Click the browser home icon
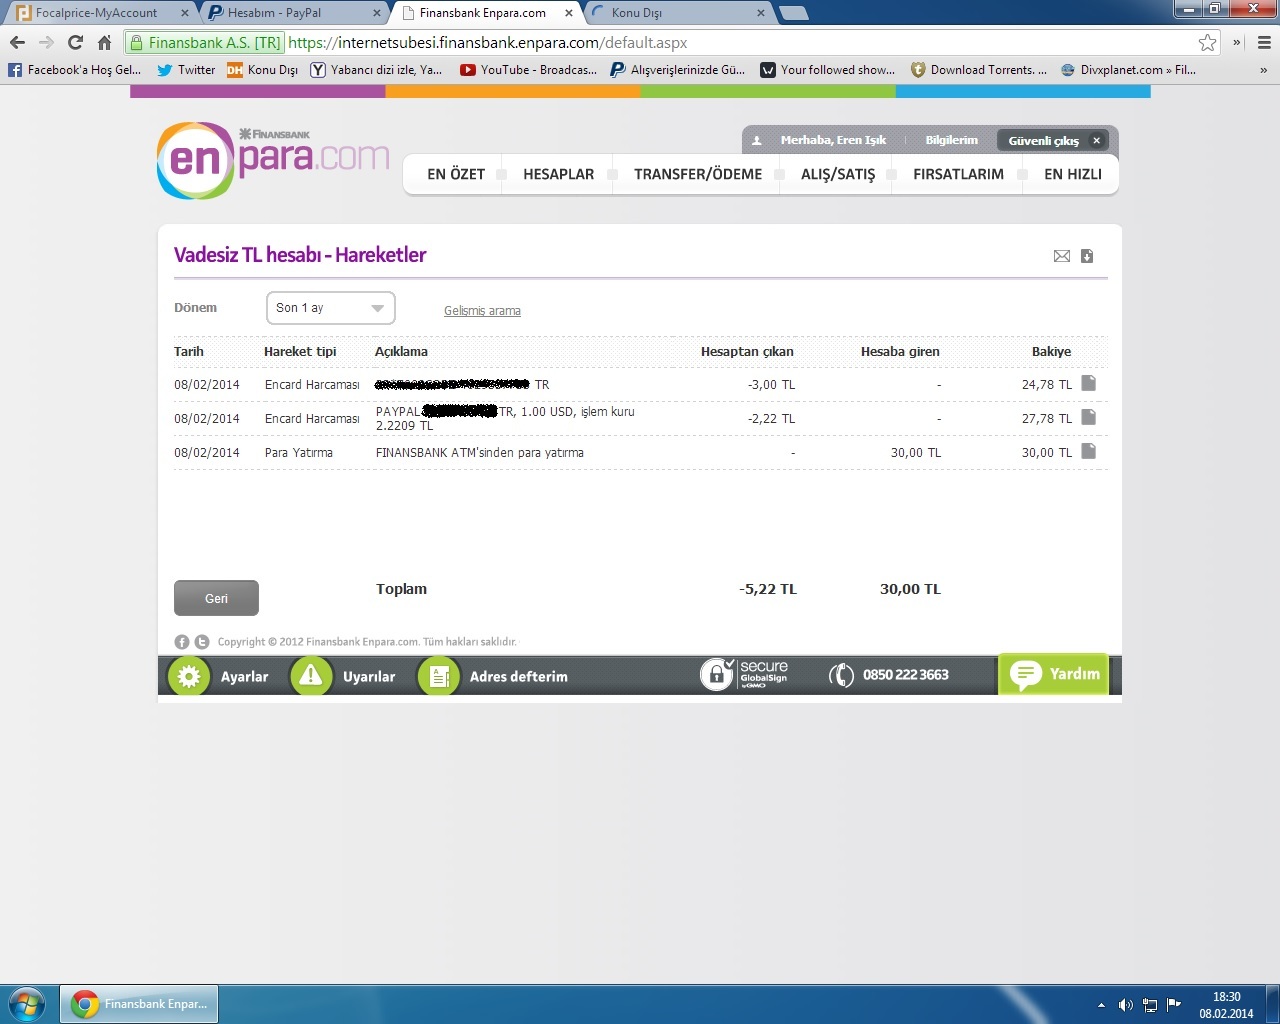Image resolution: width=1280 pixels, height=1024 pixels. click(104, 42)
